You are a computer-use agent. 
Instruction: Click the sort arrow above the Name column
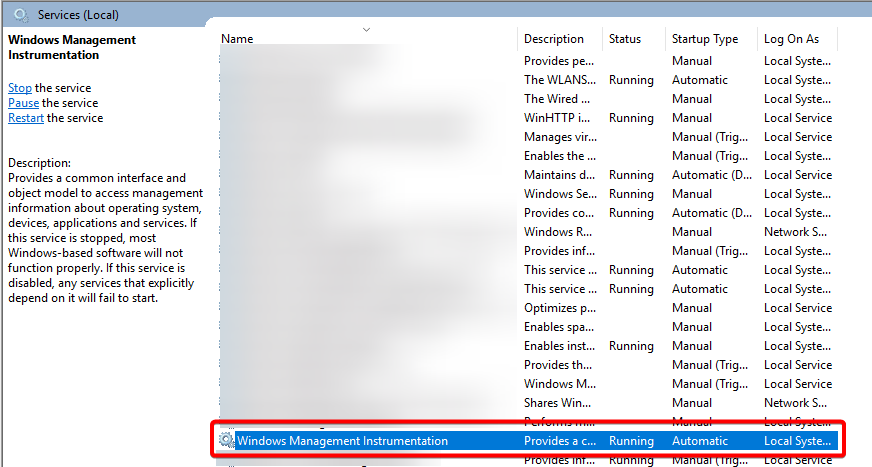[366, 29]
